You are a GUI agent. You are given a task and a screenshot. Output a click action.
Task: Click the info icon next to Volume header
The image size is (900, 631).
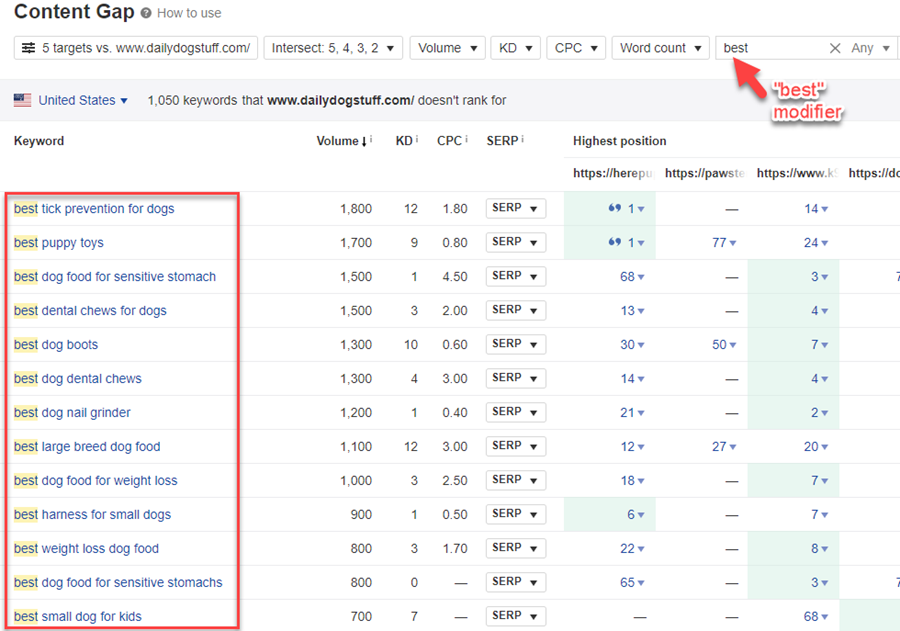(371, 141)
